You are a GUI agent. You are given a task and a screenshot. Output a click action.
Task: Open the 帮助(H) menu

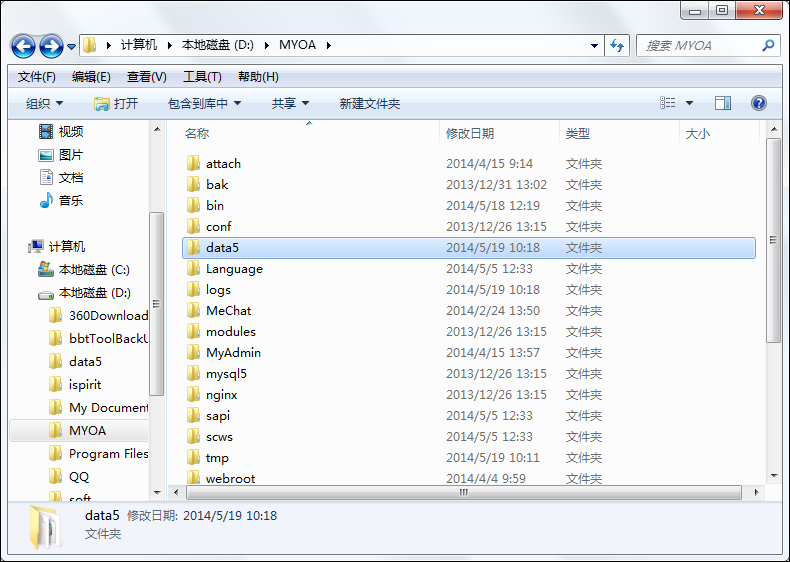click(258, 77)
